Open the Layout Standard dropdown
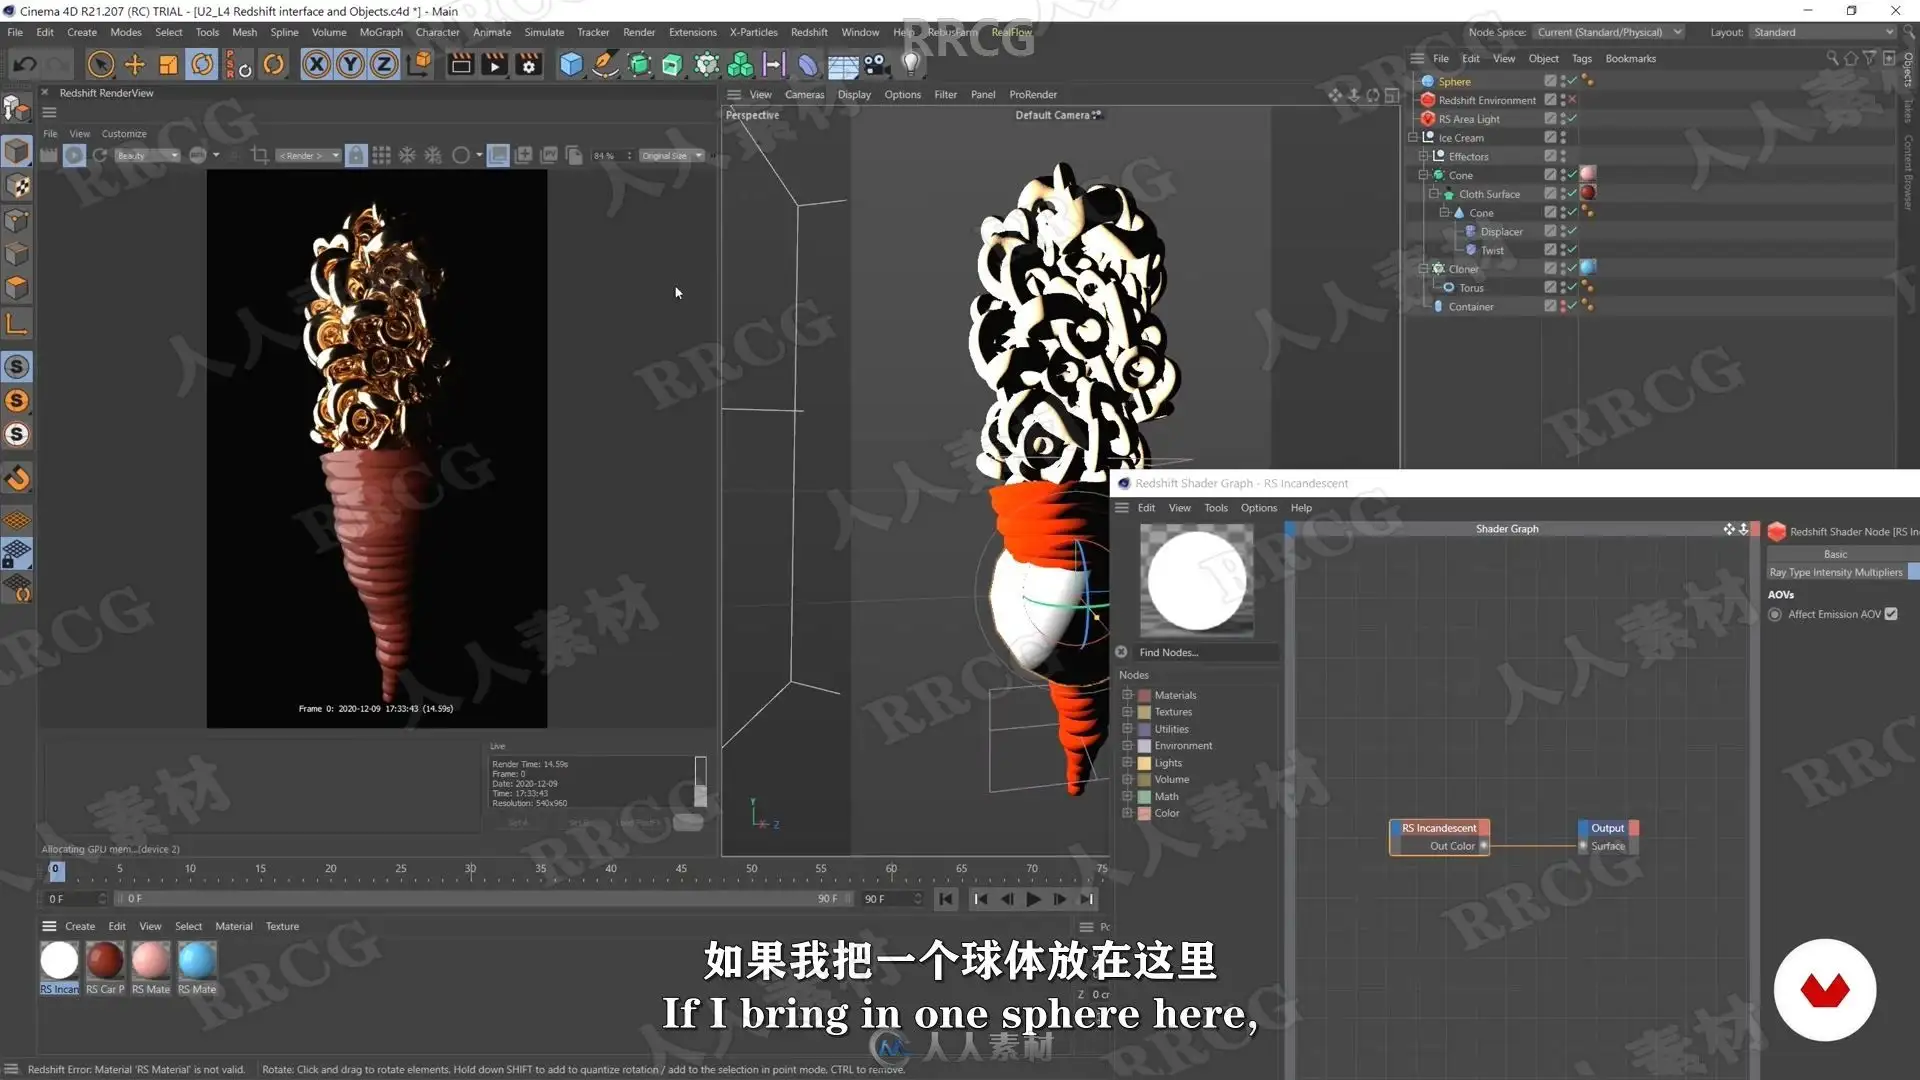This screenshot has height=1080, width=1920. (x=1823, y=32)
